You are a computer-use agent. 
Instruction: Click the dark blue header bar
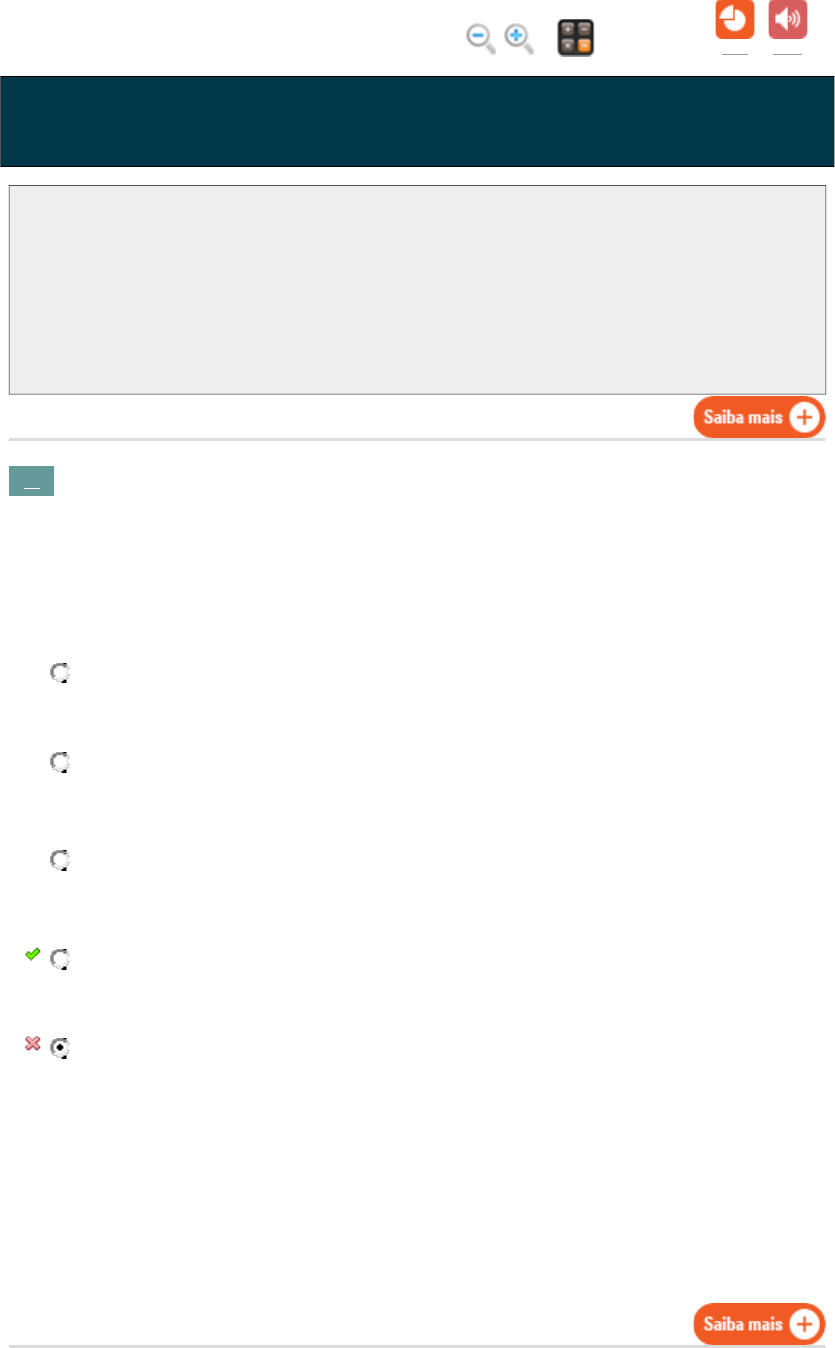[417, 121]
